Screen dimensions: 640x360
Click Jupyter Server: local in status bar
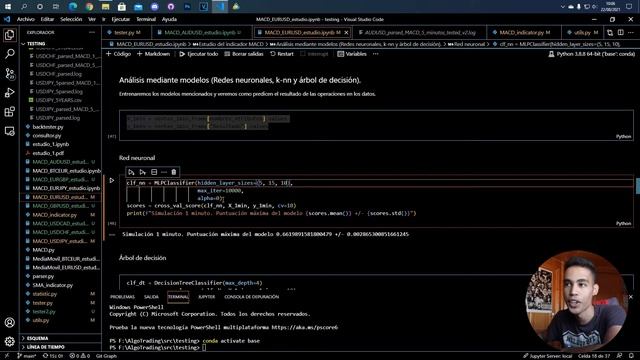click(547, 356)
